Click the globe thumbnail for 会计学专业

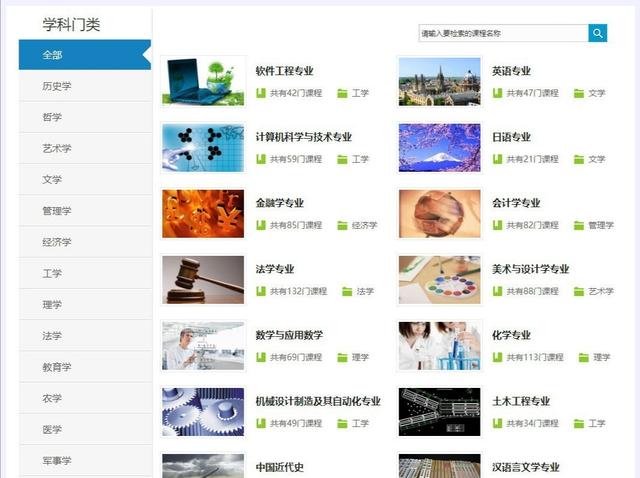click(440, 213)
